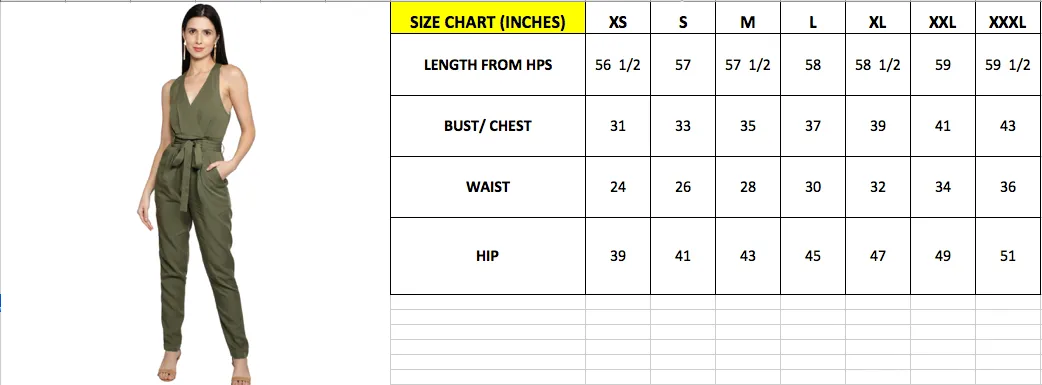The image size is (1042, 385).
Task: Select the green jumpsuit model image
Action: tap(197, 193)
